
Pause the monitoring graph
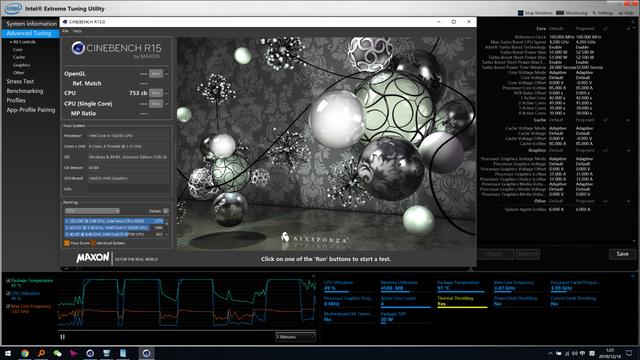(62, 337)
